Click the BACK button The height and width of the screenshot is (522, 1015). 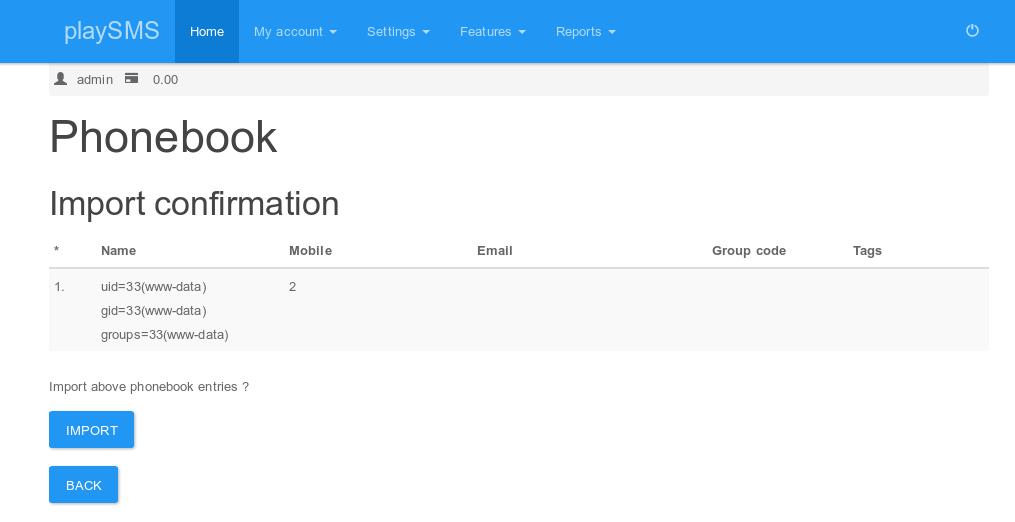84,485
